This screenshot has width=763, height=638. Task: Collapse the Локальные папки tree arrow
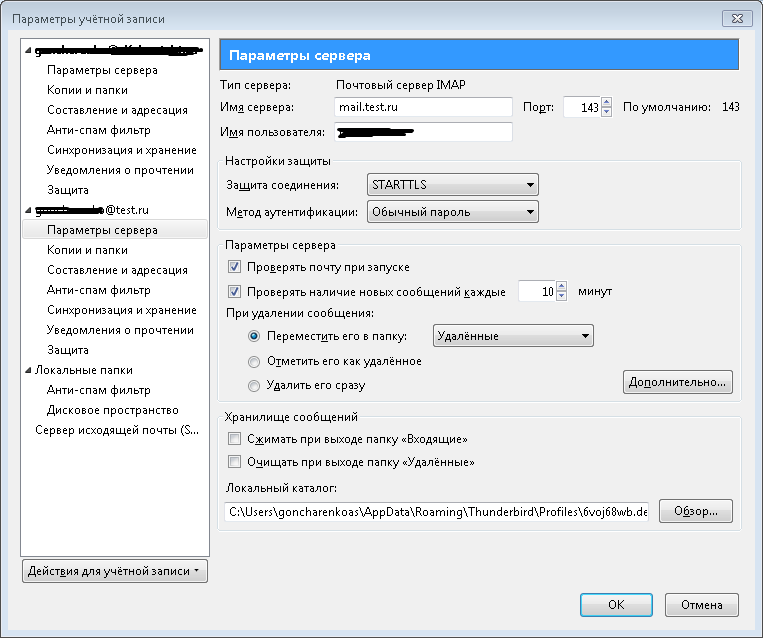27,370
